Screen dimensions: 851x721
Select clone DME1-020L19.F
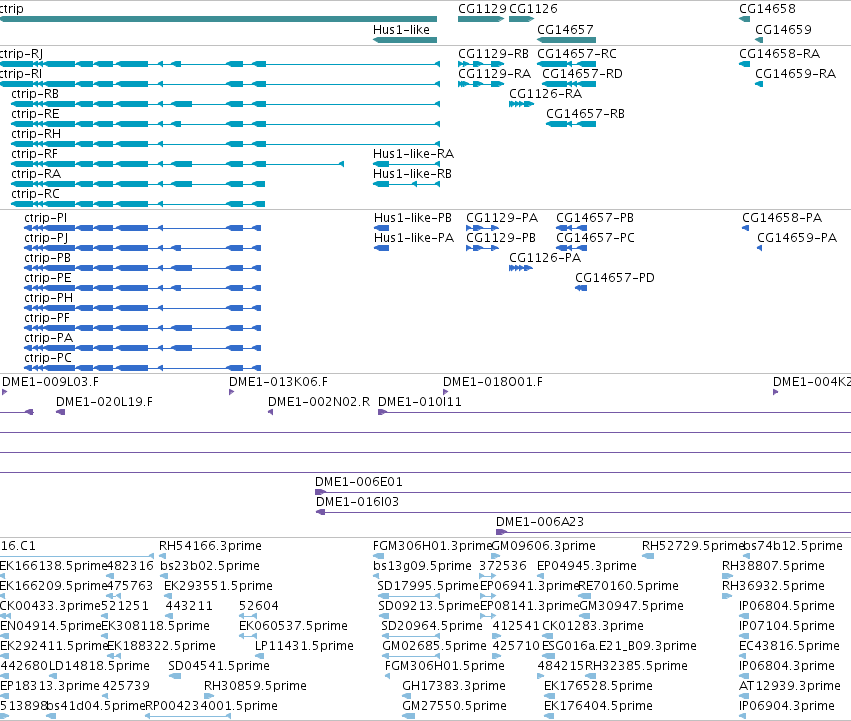(61, 412)
